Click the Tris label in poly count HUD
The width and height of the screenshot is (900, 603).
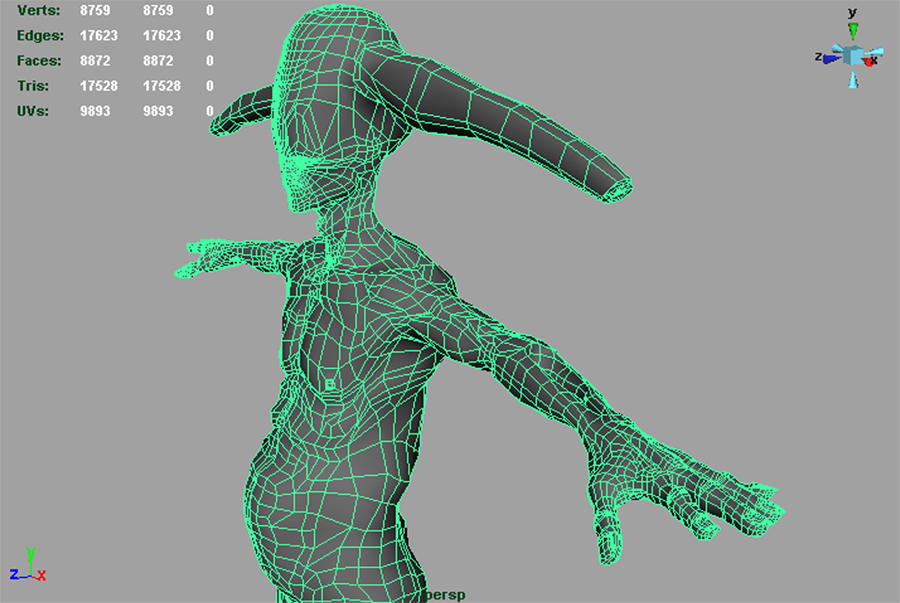click(x=34, y=86)
